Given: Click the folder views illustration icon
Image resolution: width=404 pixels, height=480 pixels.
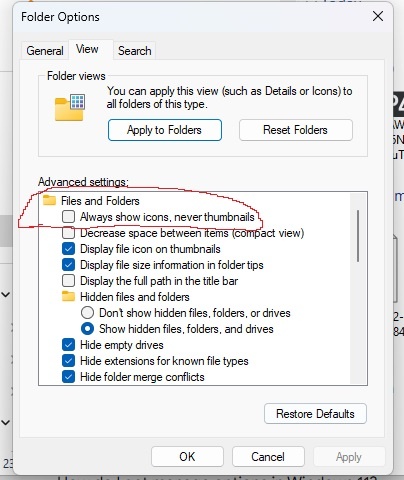Looking at the screenshot, I should pos(70,107).
